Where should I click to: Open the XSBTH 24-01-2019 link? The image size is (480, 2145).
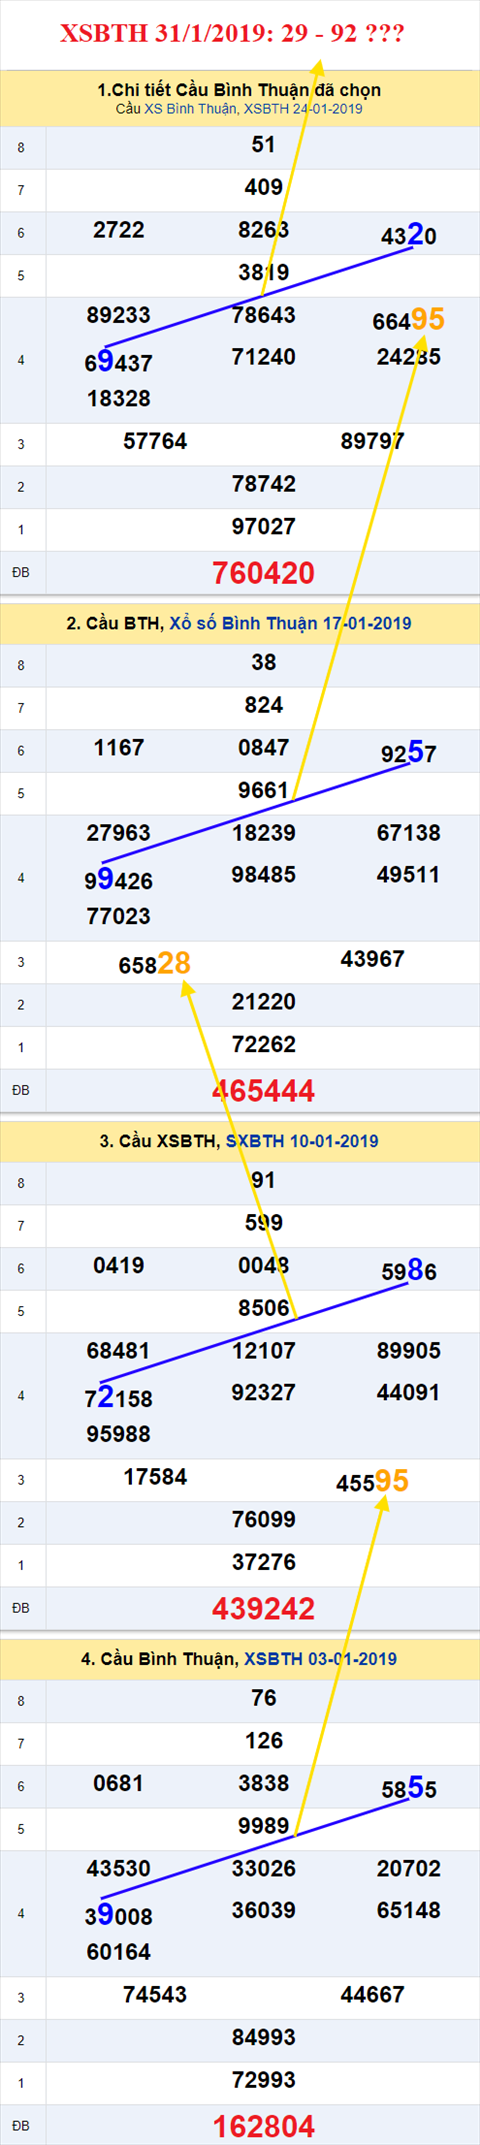pyautogui.click(x=303, y=108)
